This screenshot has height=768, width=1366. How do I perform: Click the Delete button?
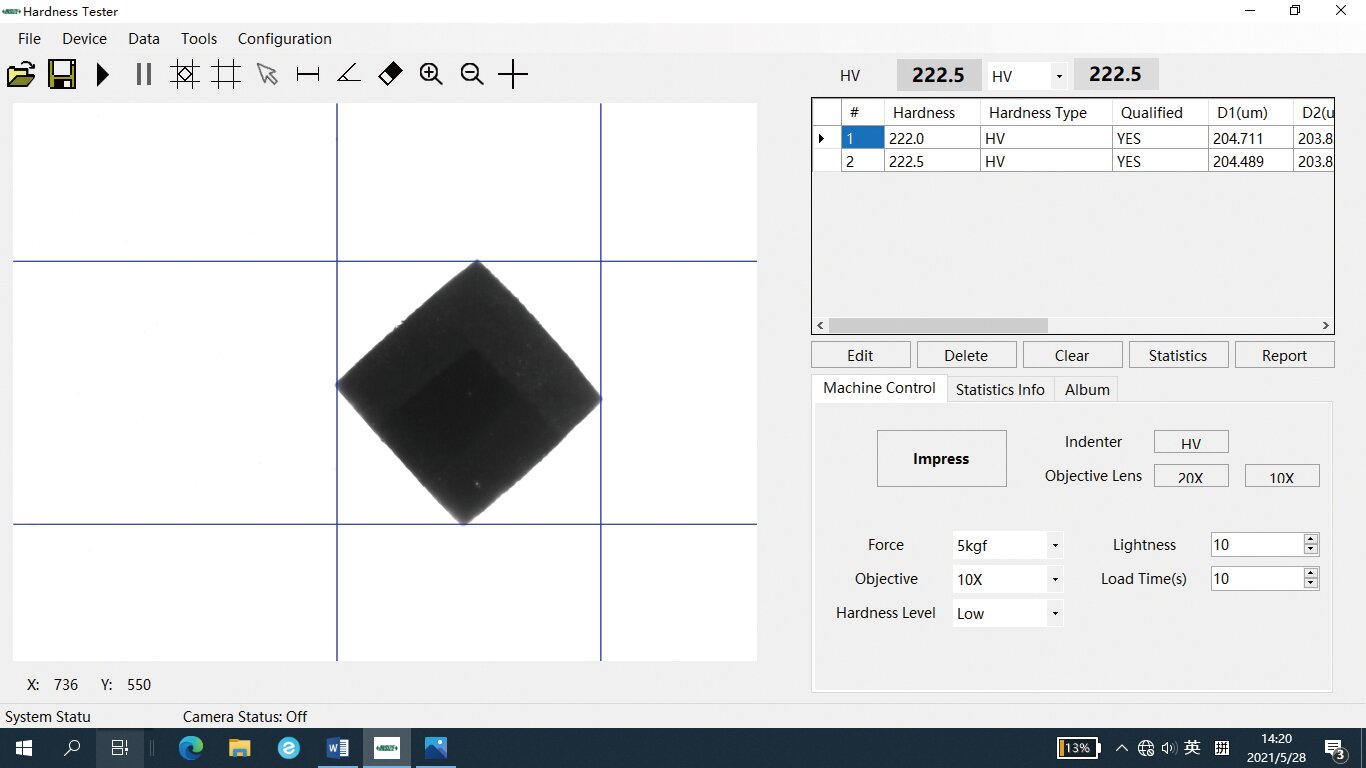[967, 355]
